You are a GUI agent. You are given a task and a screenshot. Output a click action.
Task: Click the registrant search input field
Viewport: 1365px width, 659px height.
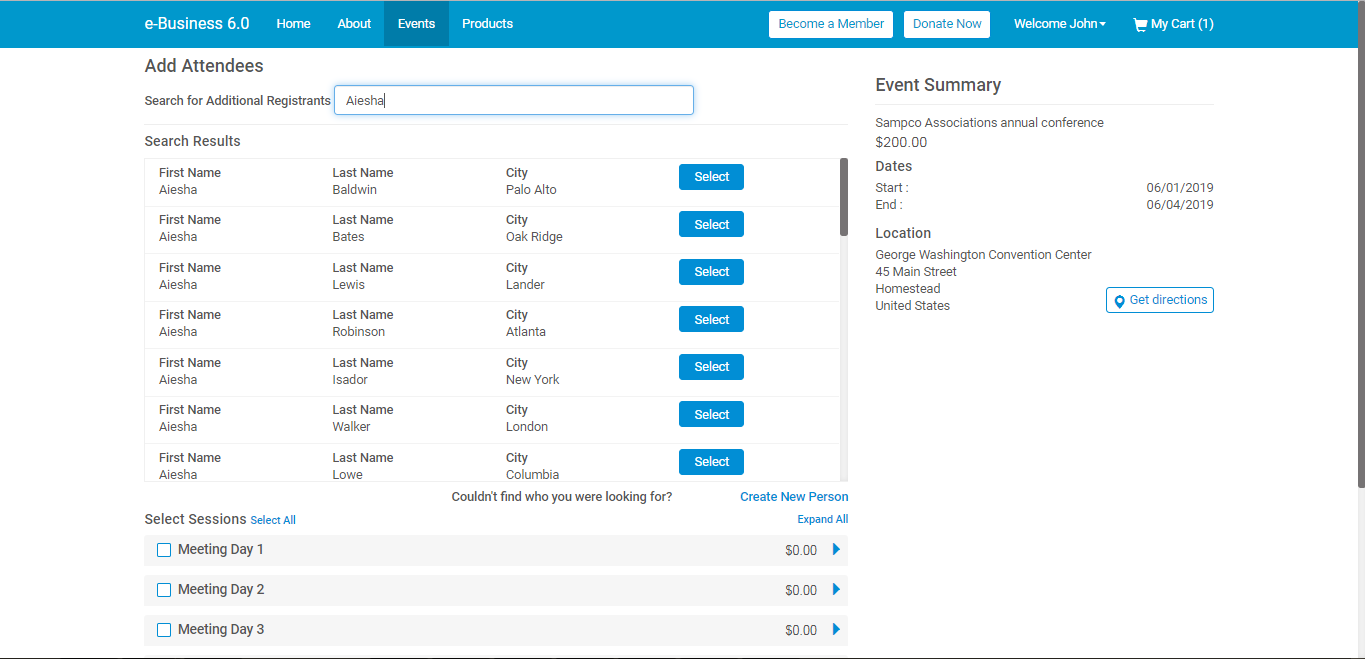pyautogui.click(x=513, y=100)
